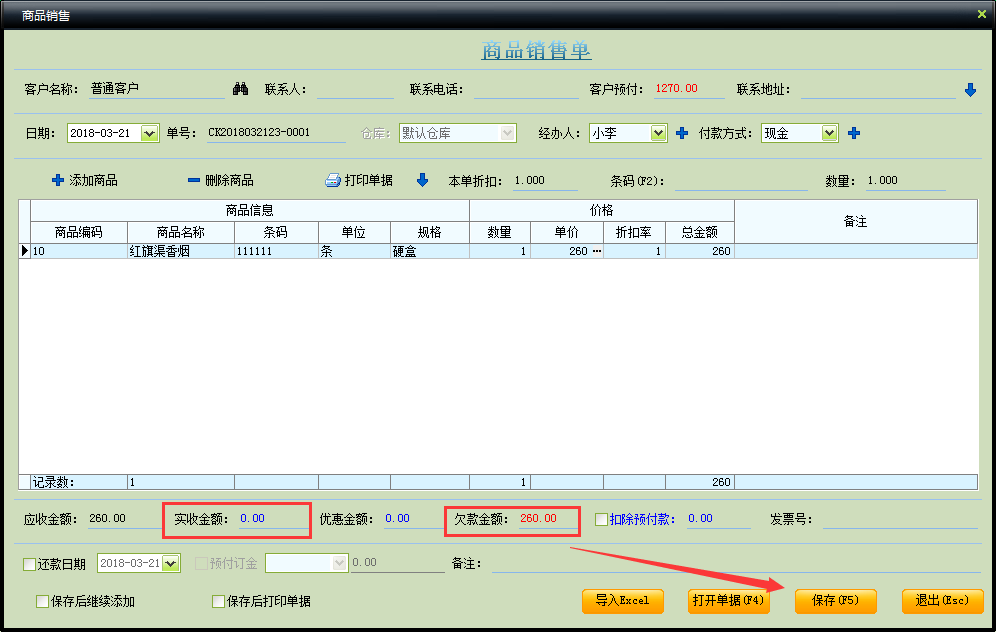Click the 数量 field showing 1.000

[905, 180]
